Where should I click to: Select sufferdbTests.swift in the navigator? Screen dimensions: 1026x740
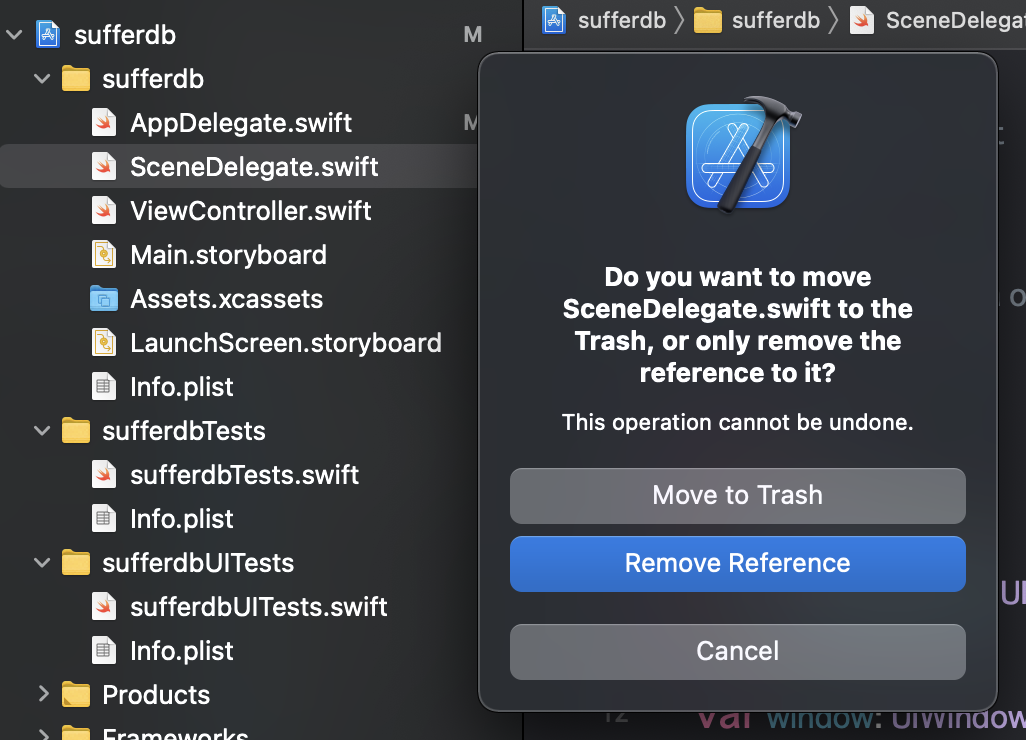[x=245, y=474]
